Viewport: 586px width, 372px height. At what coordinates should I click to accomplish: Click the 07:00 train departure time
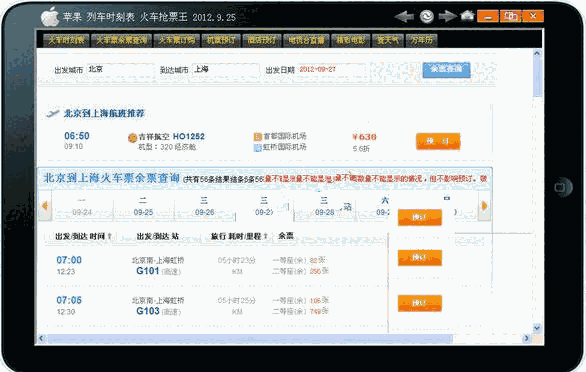[x=69, y=260]
